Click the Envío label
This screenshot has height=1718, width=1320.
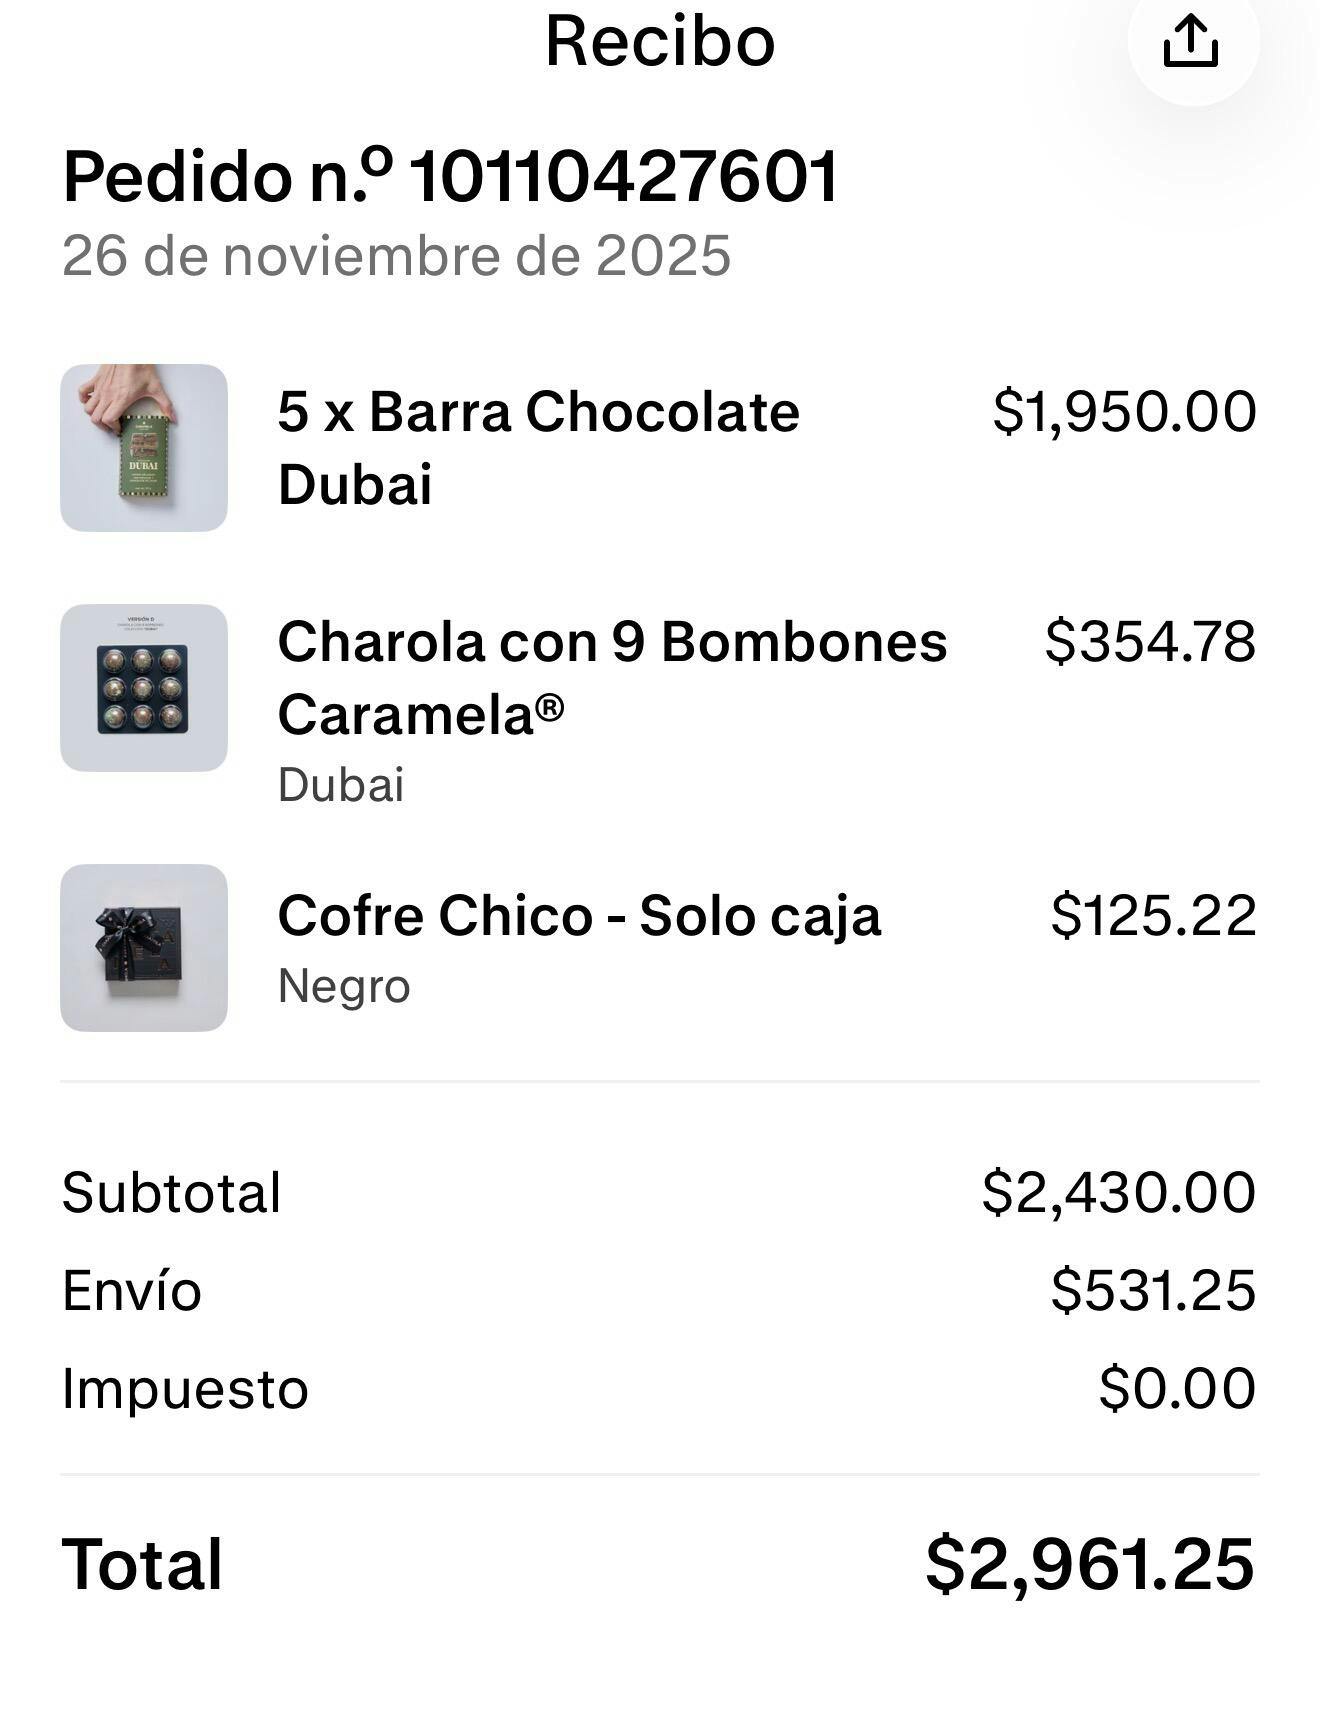[132, 1290]
